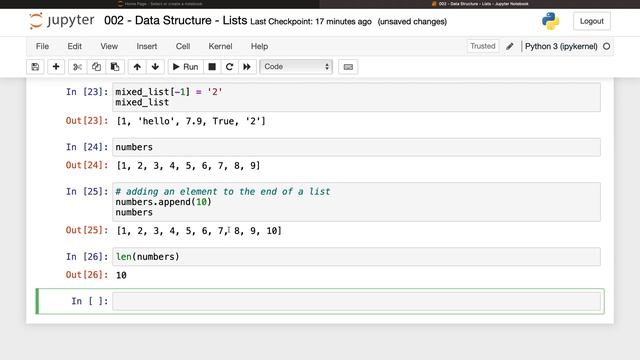
Task: Open the command palette keyboard icon
Action: click(x=348, y=67)
